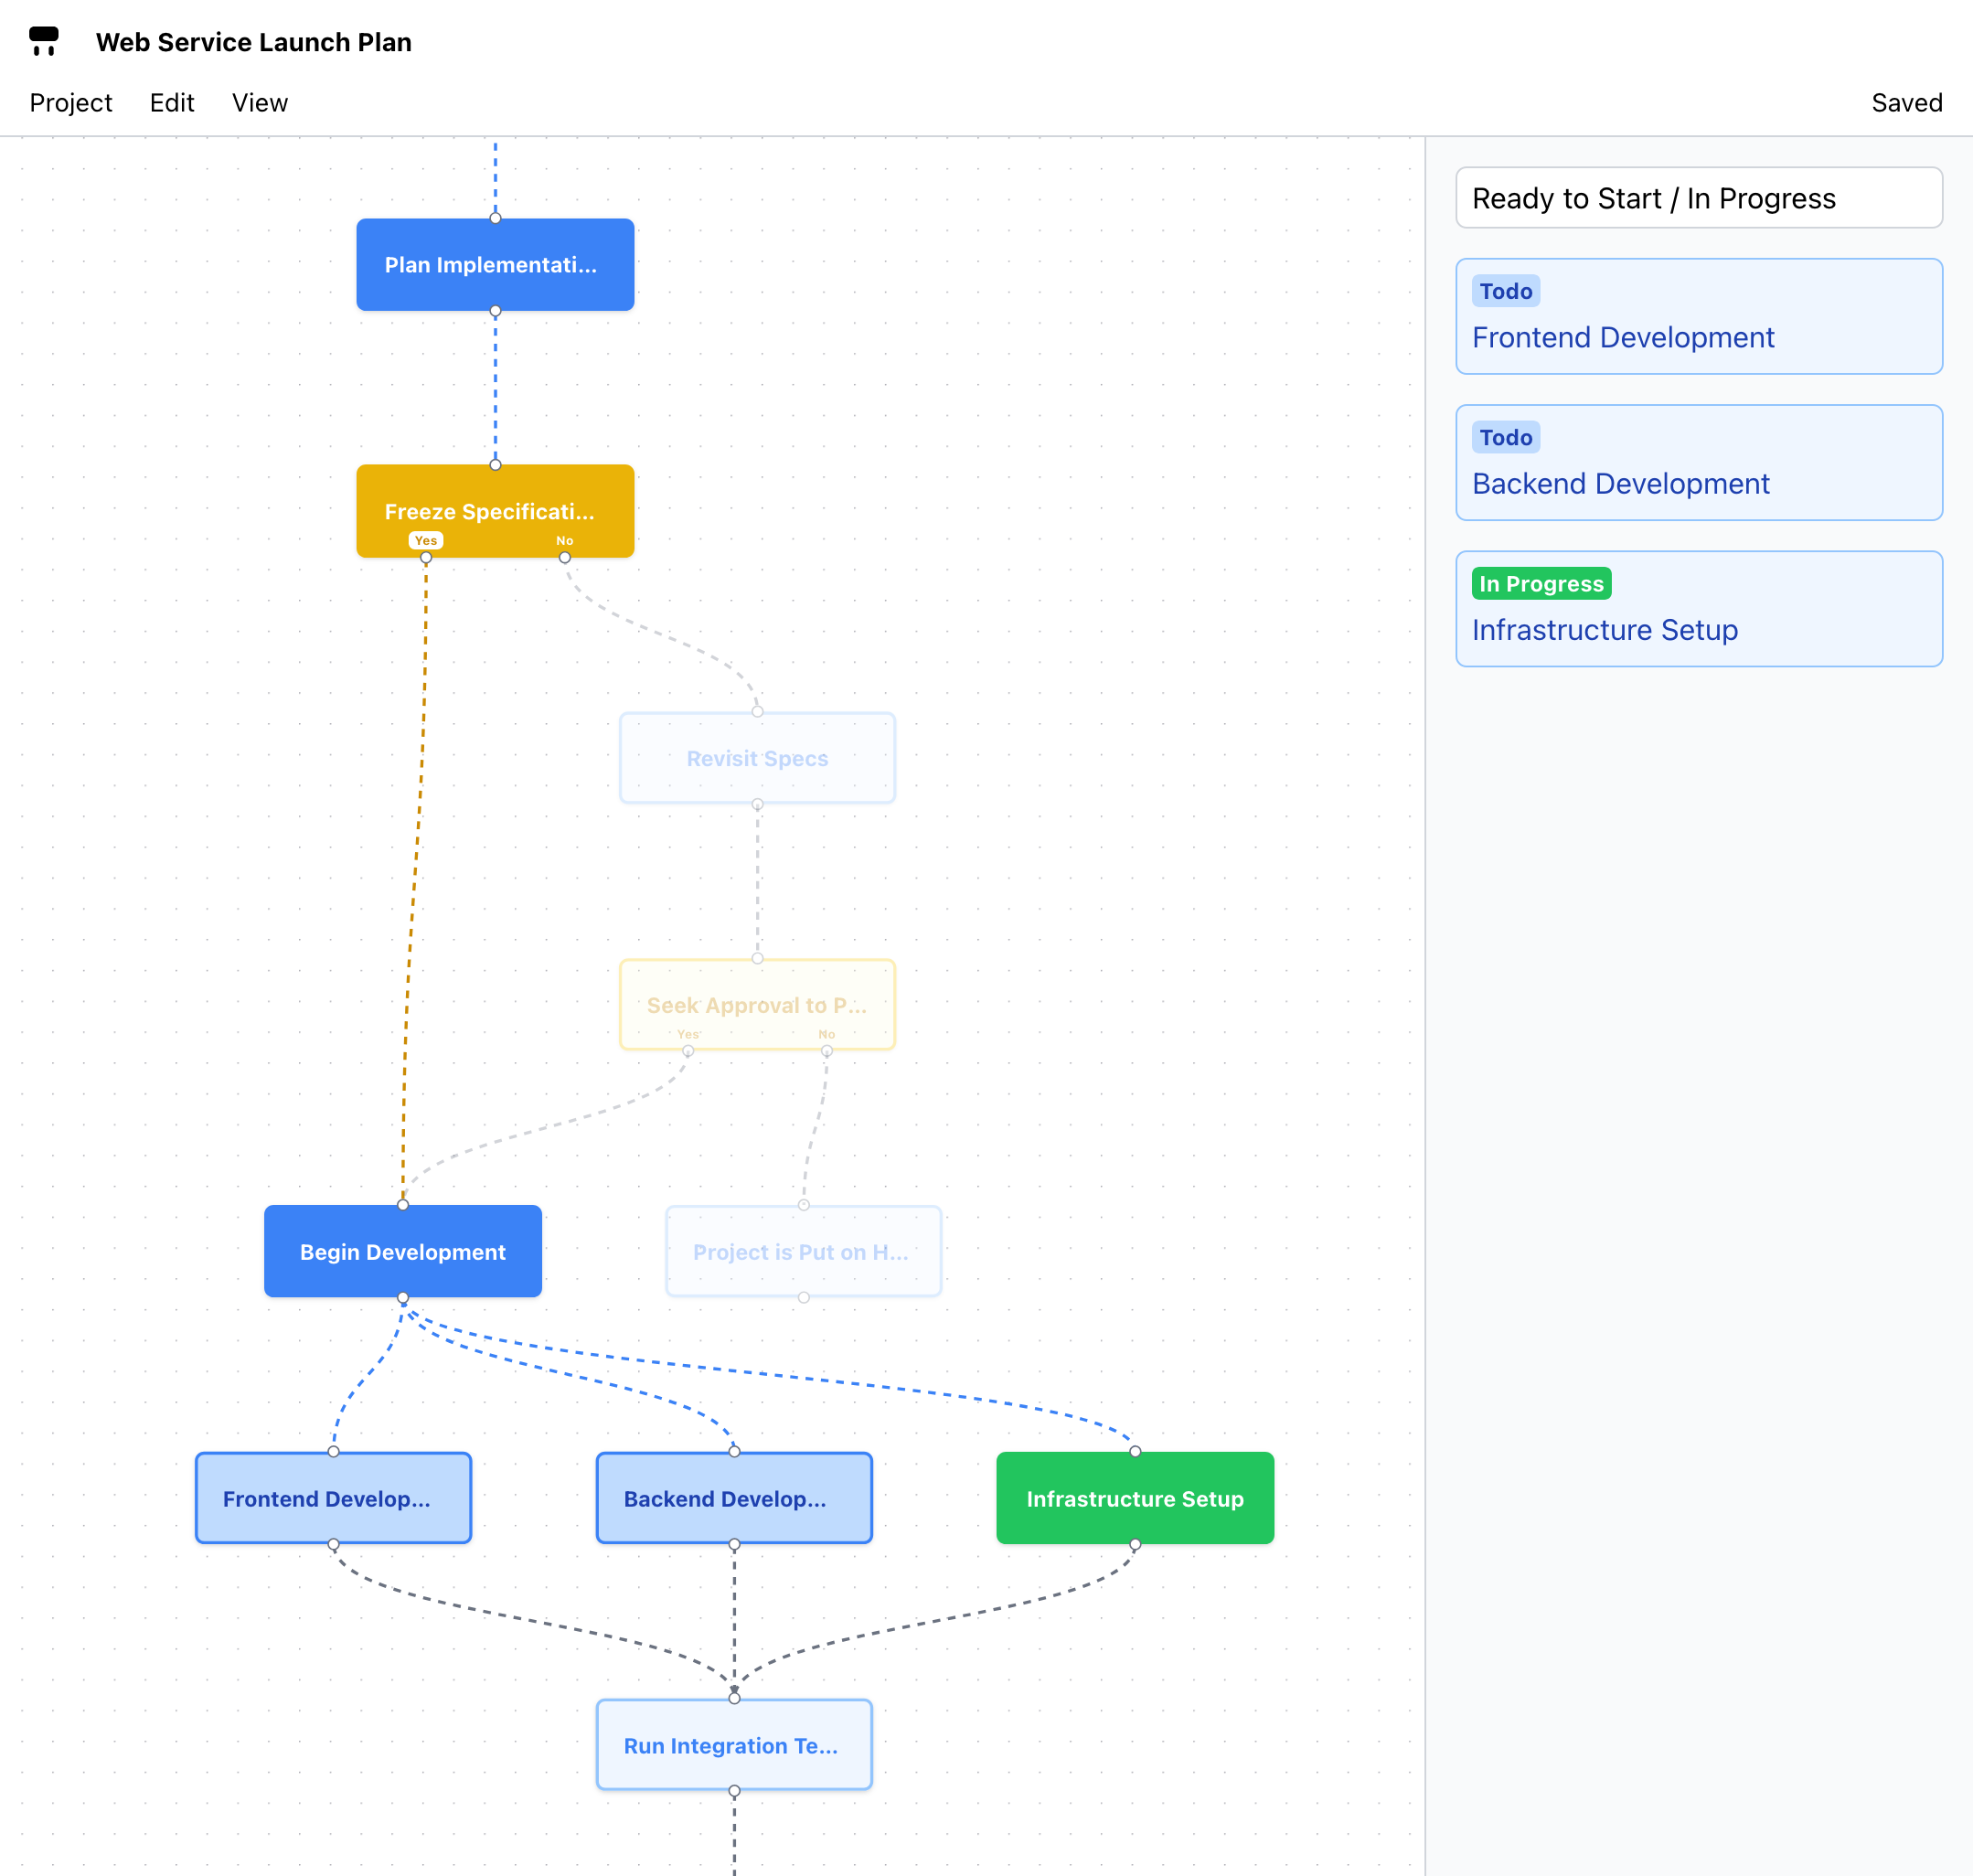The image size is (1973, 1876).
Task: Select the Project is Put on Hold node
Action: (x=803, y=1251)
